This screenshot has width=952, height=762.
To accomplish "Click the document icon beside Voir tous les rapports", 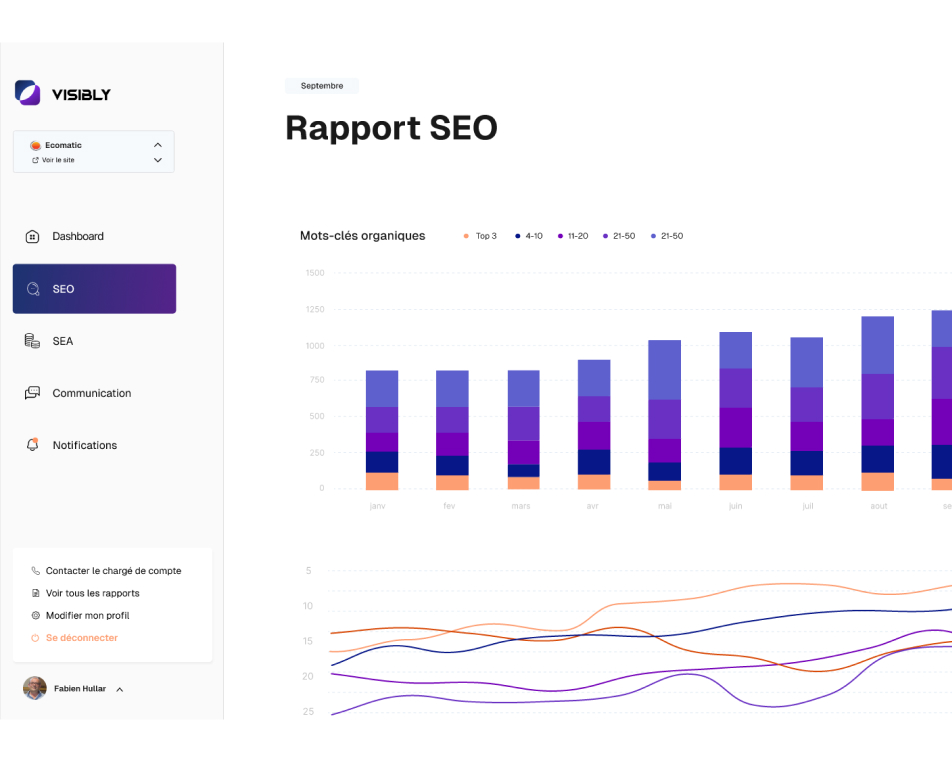I will tap(36, 593).
